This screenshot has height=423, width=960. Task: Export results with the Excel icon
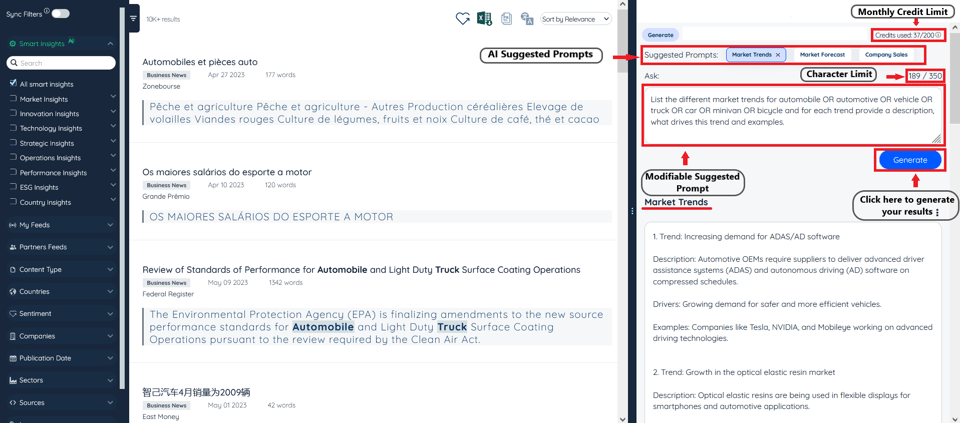tap(484, 19)
